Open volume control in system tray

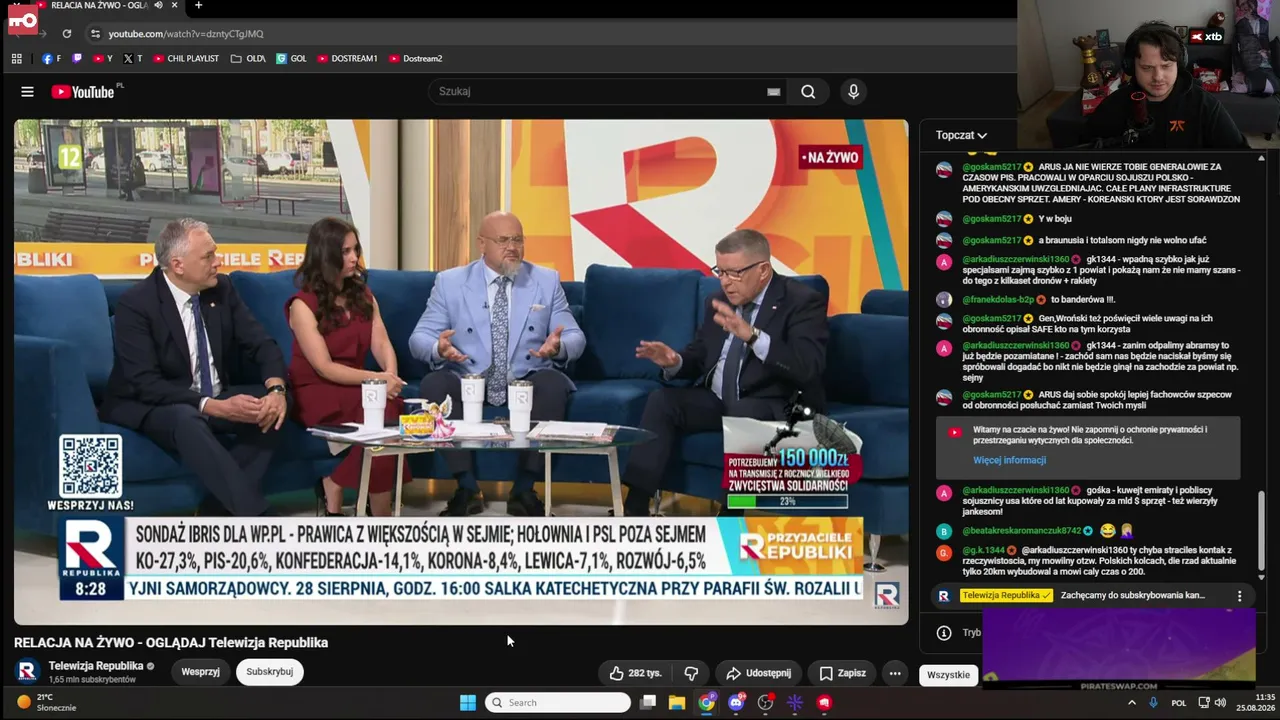[x=1220, y=703]
